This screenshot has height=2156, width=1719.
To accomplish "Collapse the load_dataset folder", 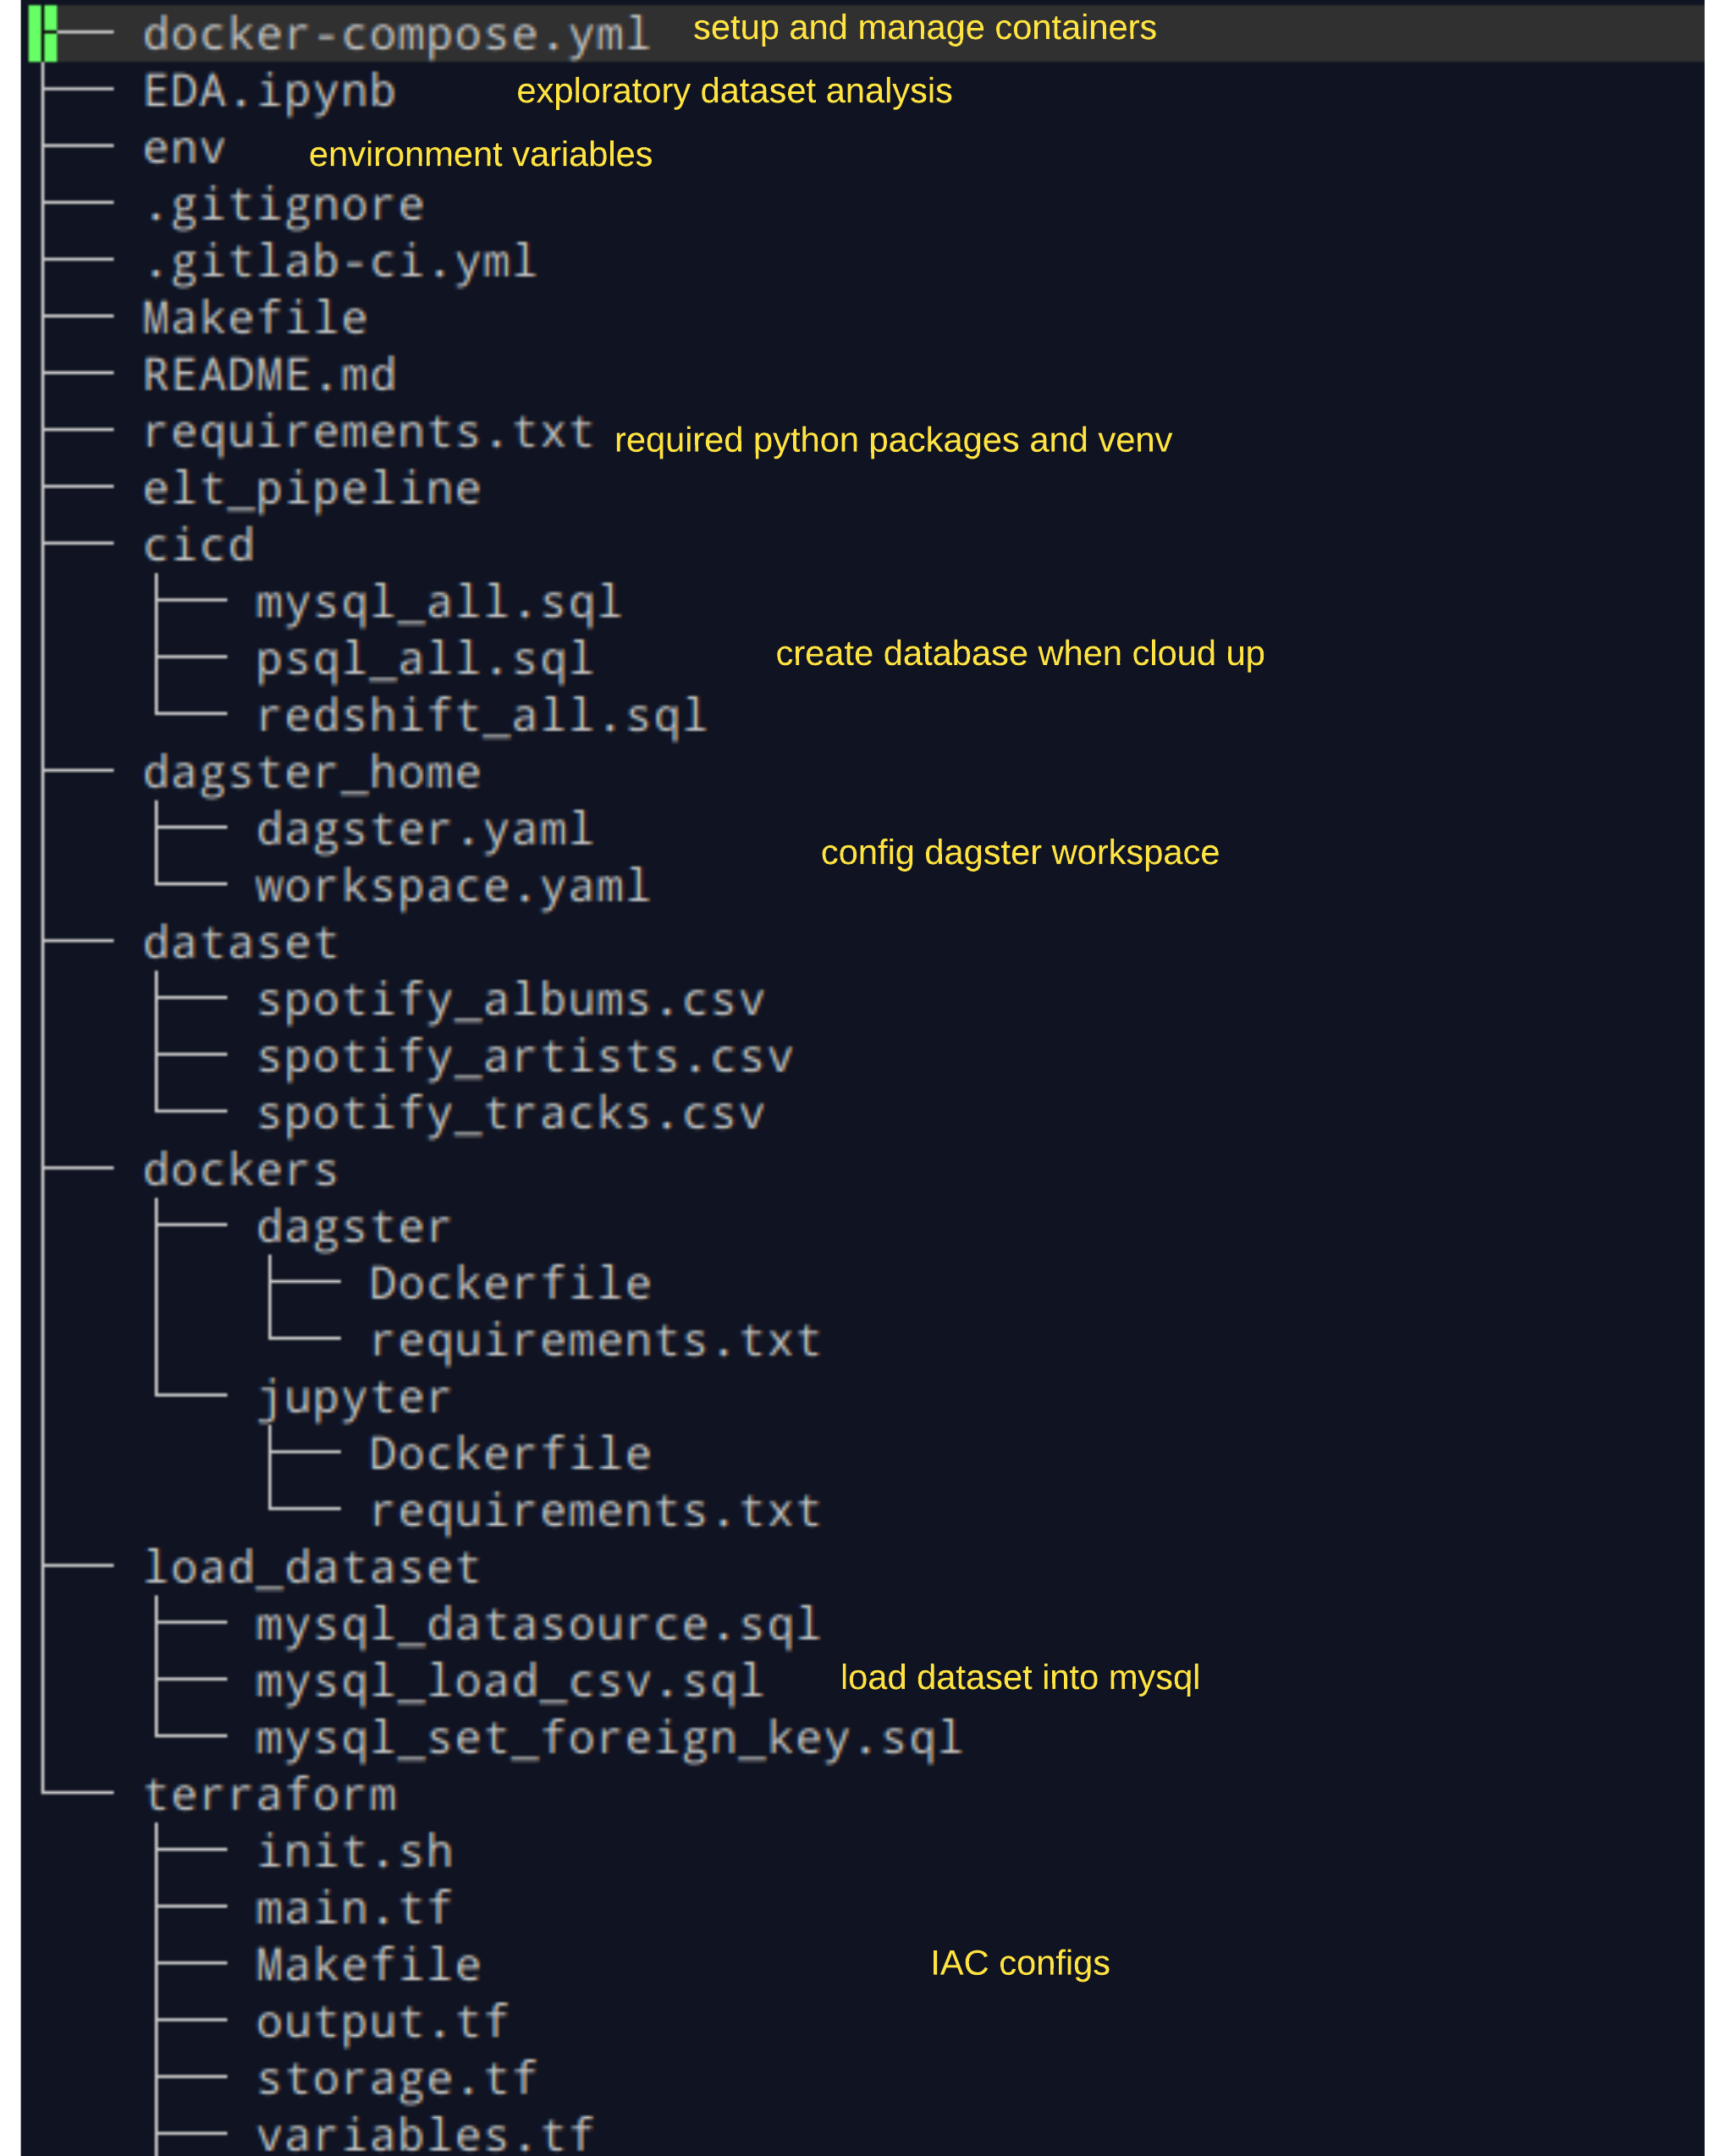I will (311, 1567).
